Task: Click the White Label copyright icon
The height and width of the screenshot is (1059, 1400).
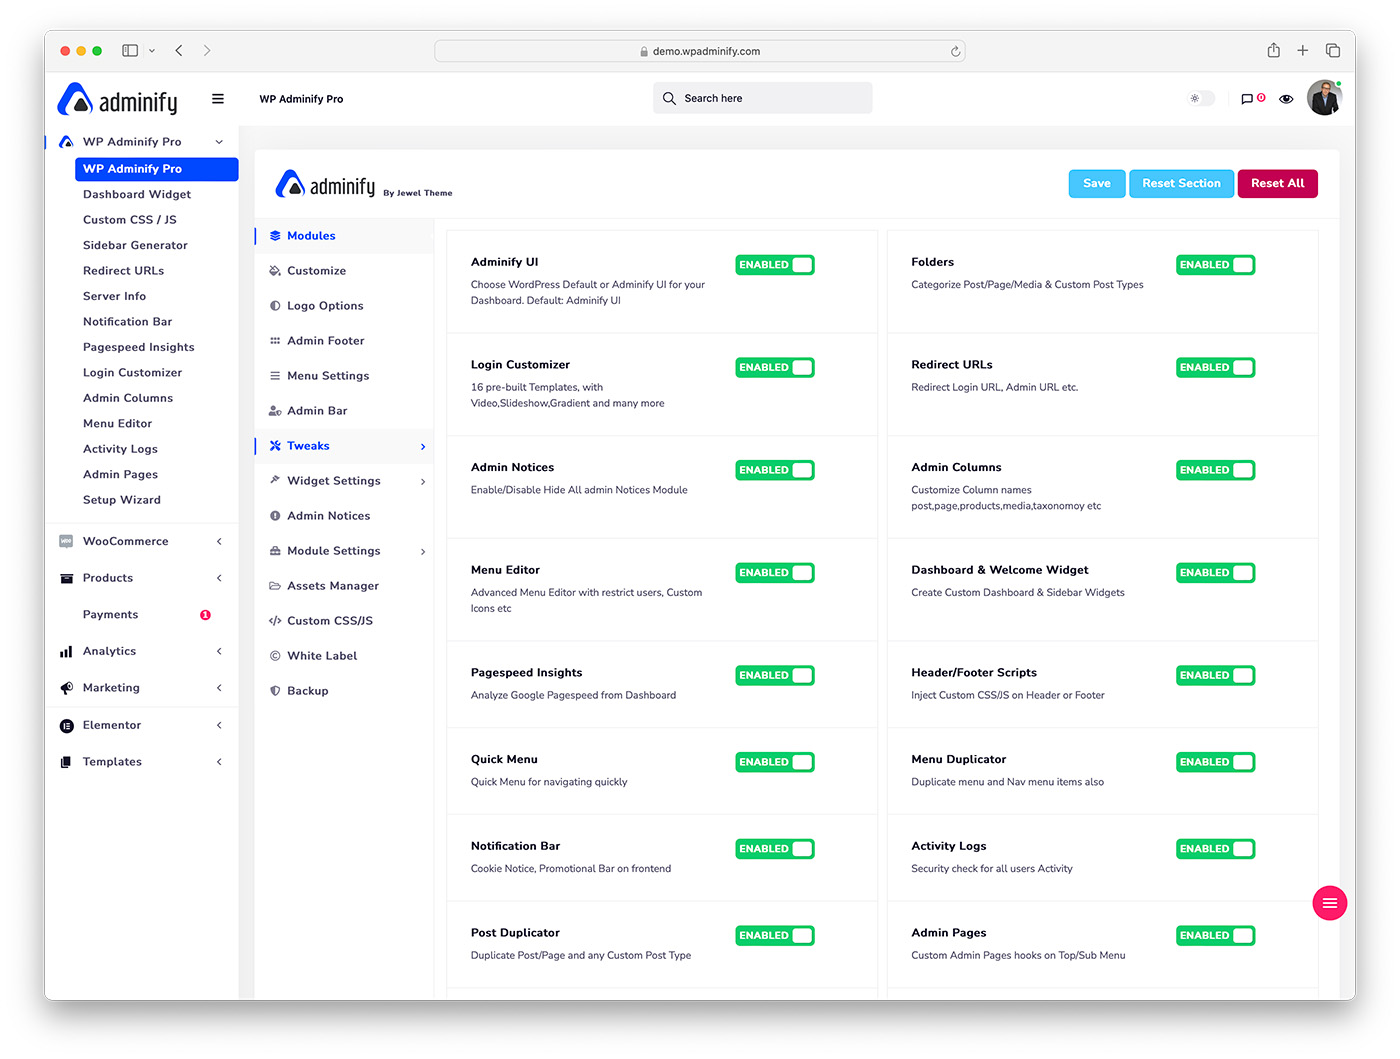Action: (x=275, y=656)
